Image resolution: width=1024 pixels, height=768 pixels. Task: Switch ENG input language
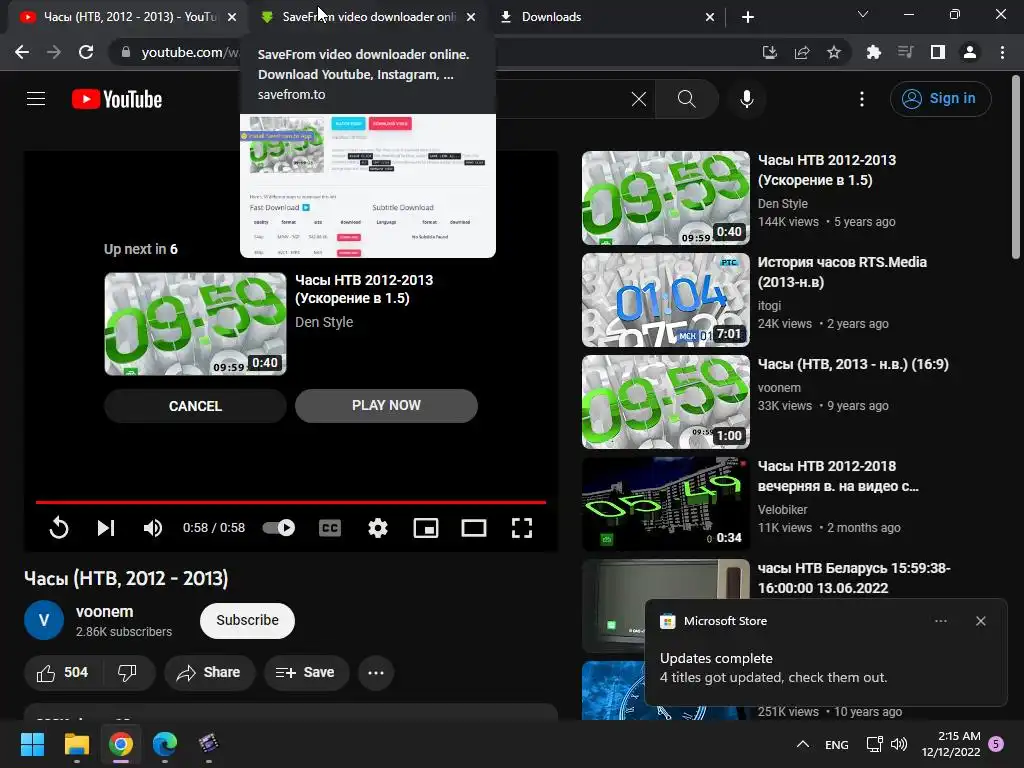click(x=837, y=744)
